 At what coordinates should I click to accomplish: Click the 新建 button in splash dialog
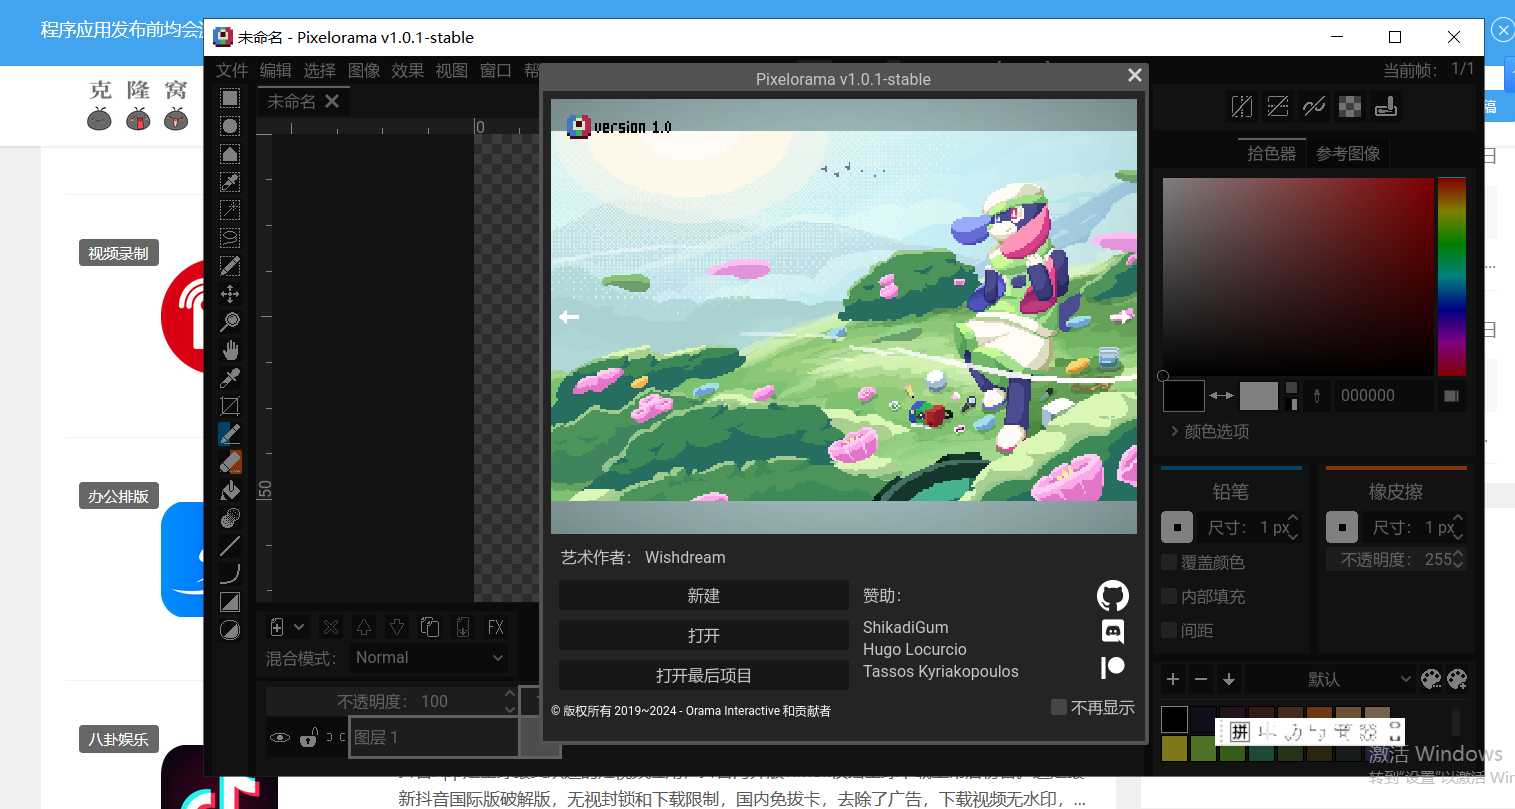click(704, 596)
